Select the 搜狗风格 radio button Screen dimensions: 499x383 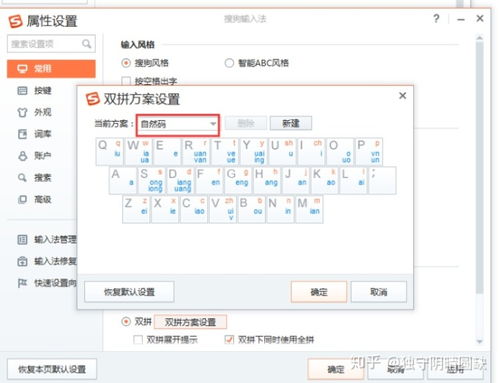126,63
